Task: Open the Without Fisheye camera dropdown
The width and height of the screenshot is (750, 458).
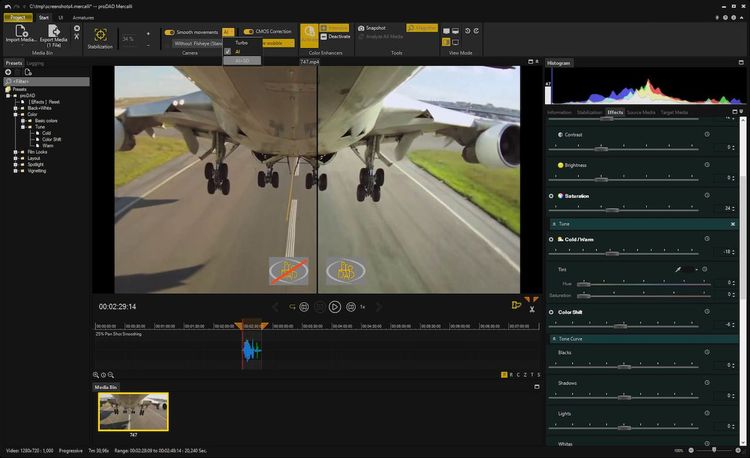Action: 196,43
